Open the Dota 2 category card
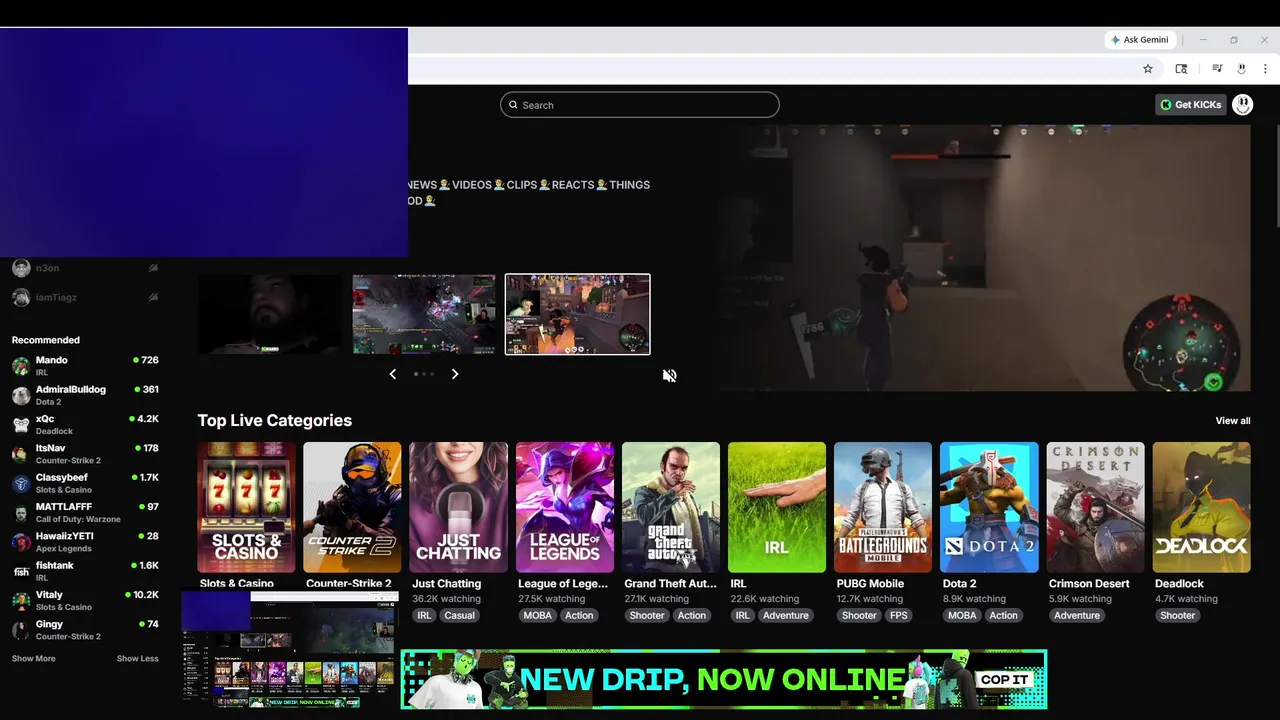 (x=989, y=507)
